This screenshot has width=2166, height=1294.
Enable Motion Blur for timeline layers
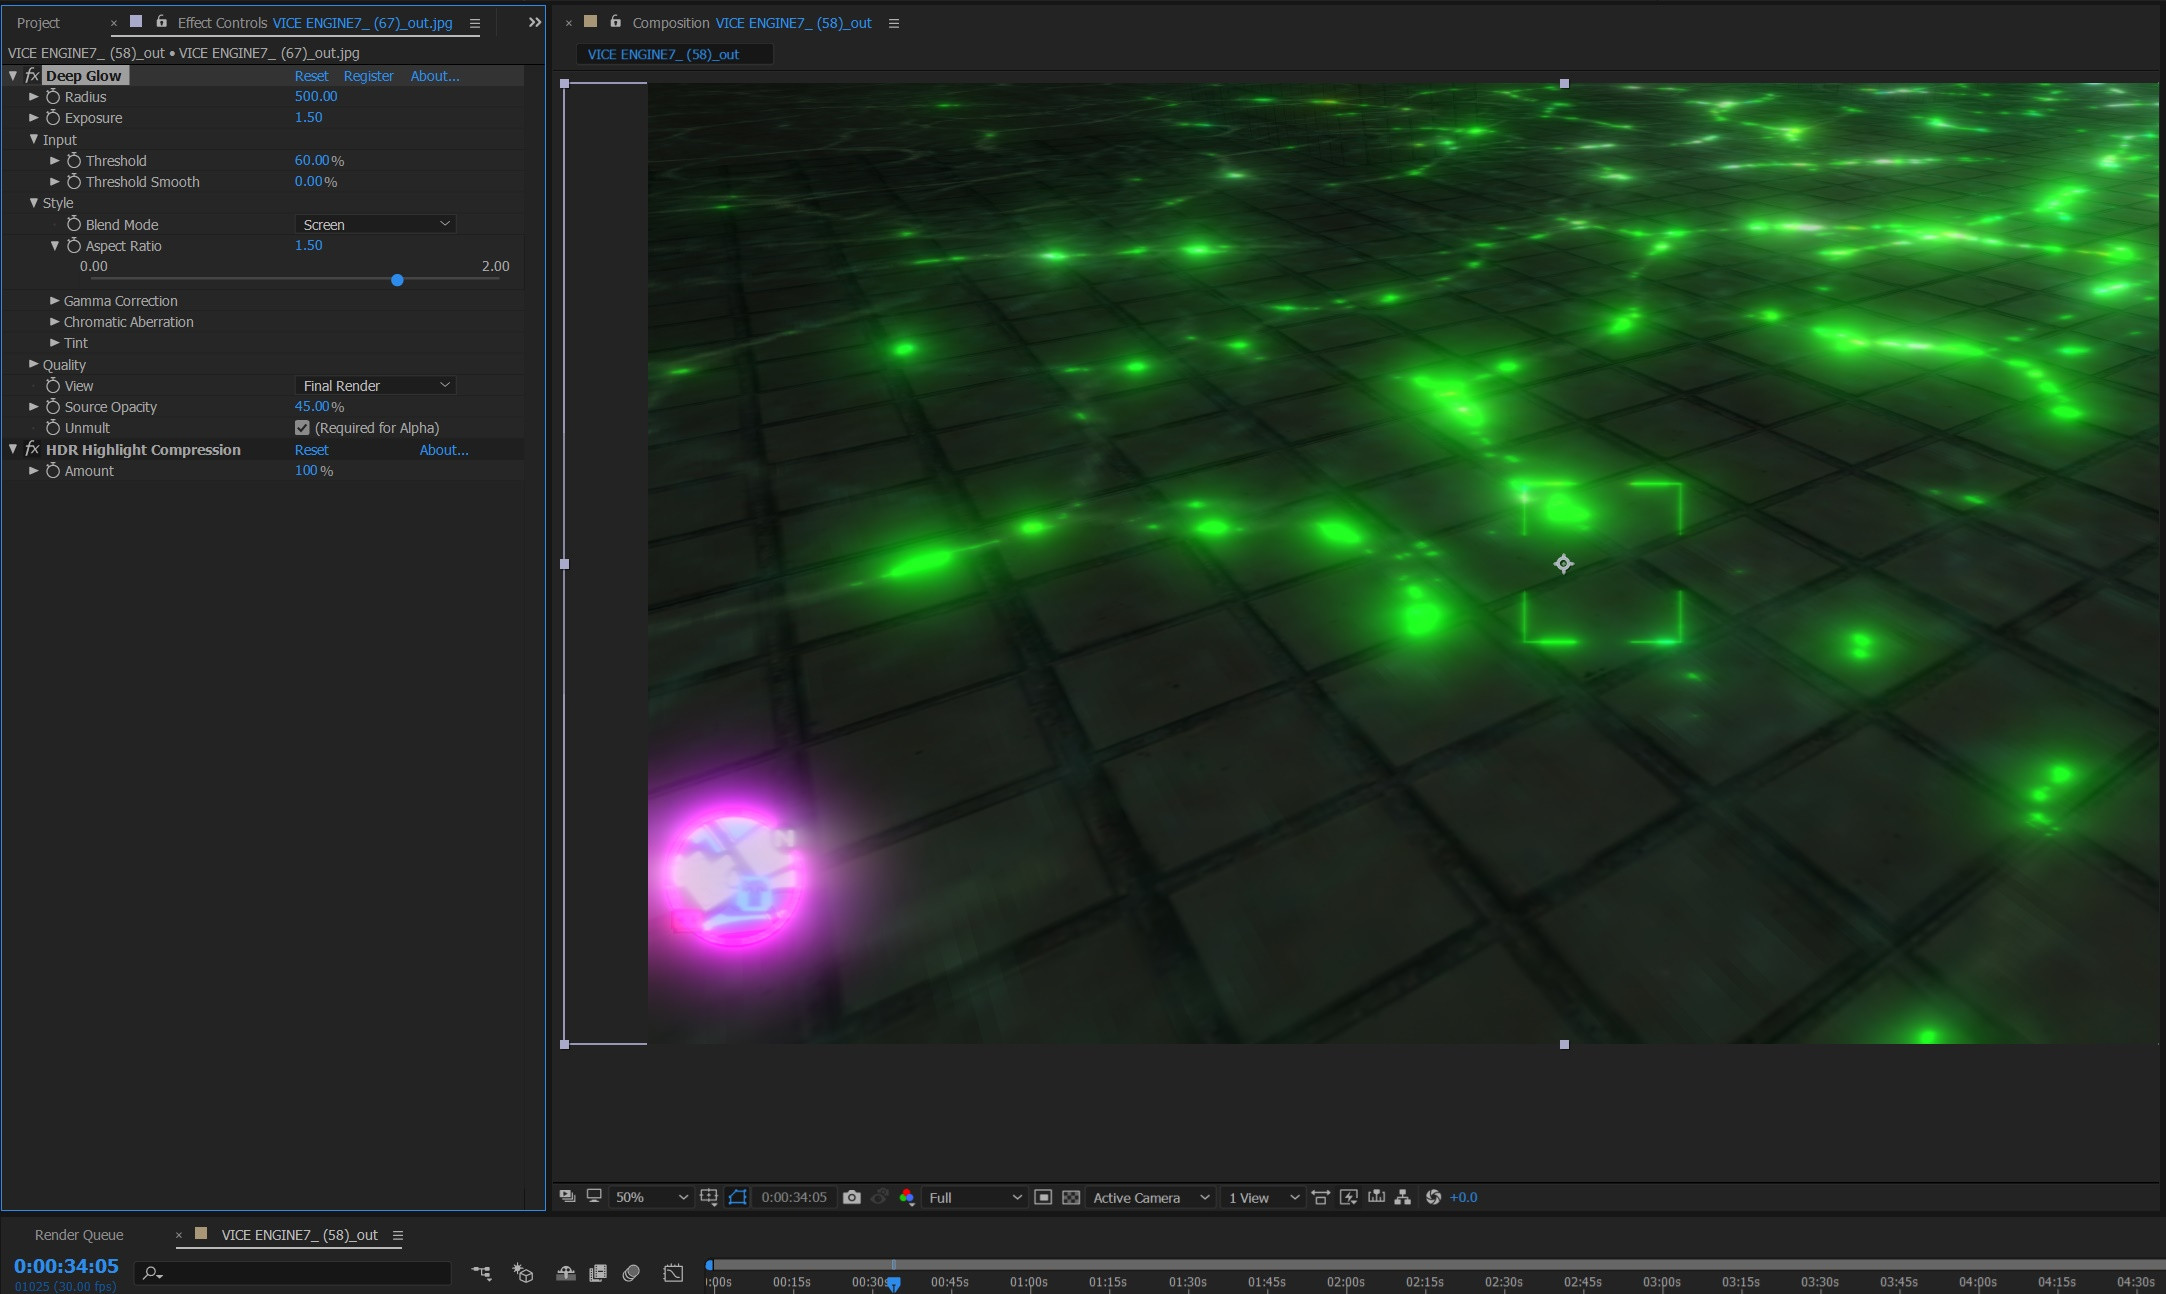point(631,1273)
